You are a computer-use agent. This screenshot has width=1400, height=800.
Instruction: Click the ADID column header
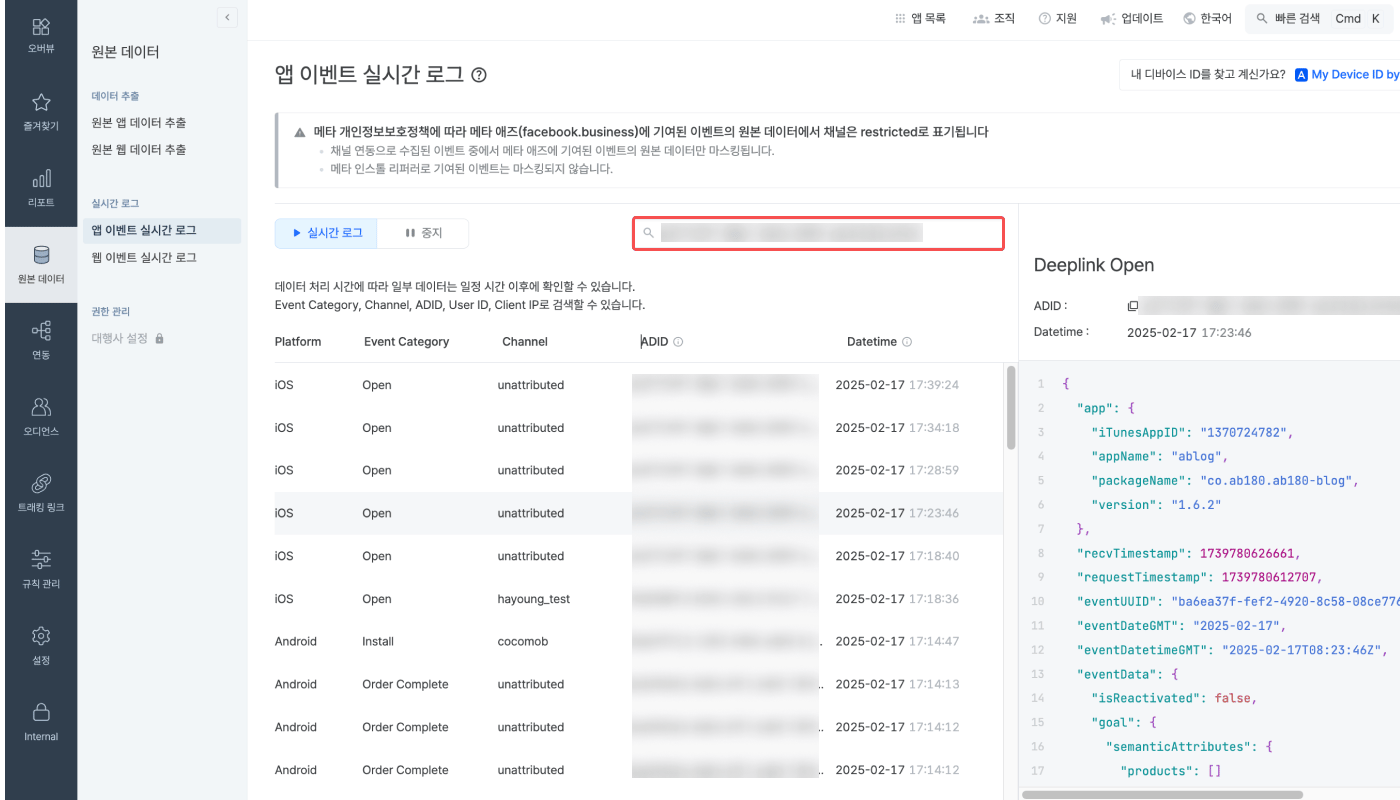tap(654, 342)
